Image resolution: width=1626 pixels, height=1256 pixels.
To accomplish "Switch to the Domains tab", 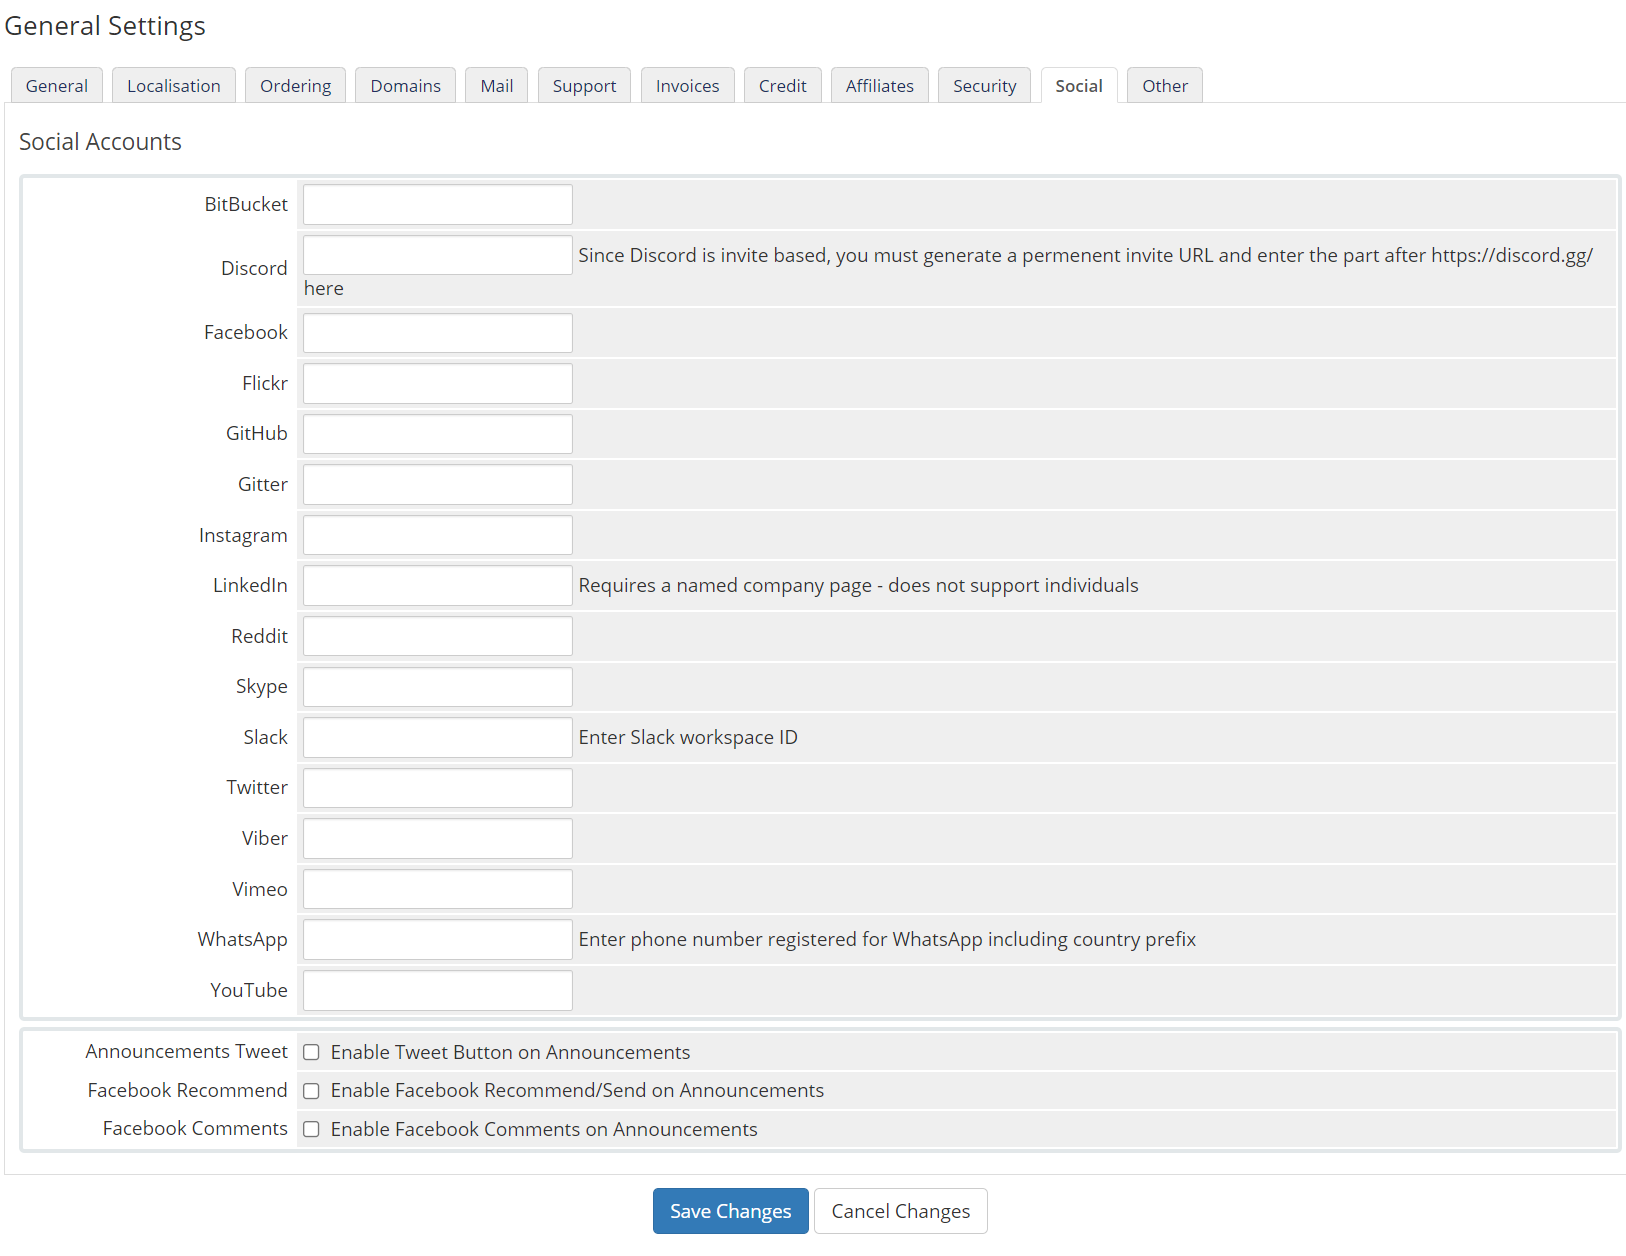I will [x=405, y=86].
